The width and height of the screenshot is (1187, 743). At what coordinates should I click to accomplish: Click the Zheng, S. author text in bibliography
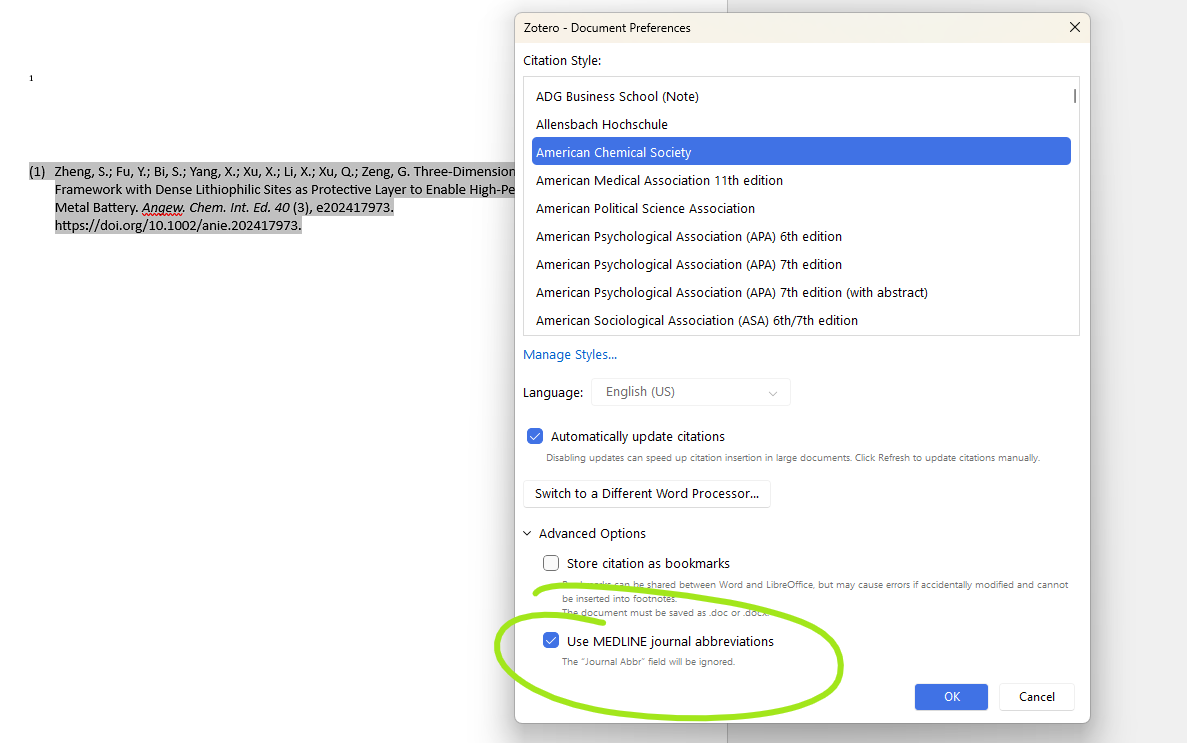coord(82,172)
